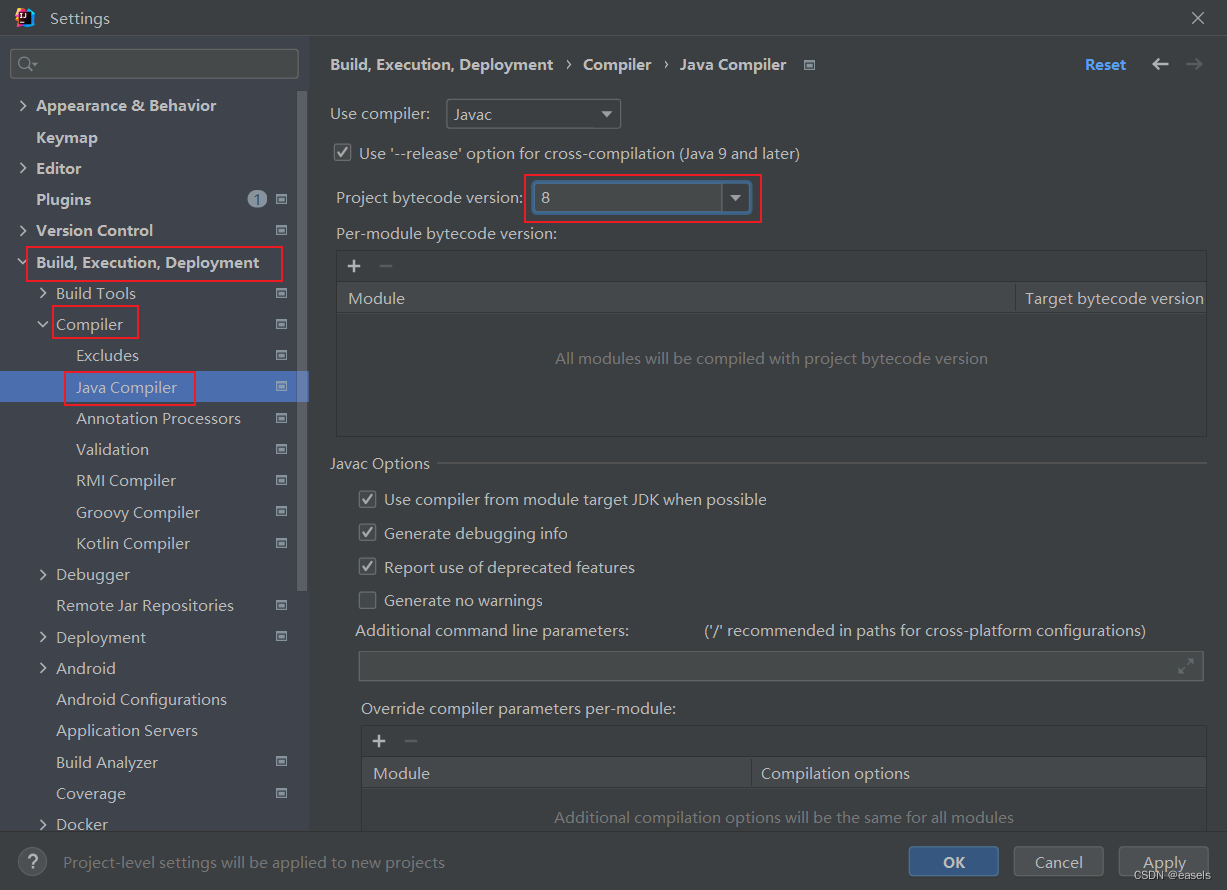Open the Plugins settings page
This screenshot has width=1227, height=890.
[63, 199]
